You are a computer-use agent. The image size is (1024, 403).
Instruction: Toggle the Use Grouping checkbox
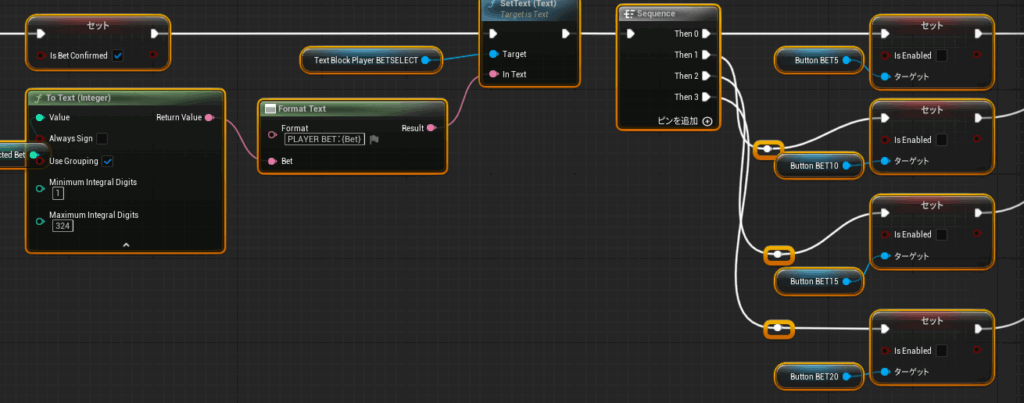(x=107, y=161)
